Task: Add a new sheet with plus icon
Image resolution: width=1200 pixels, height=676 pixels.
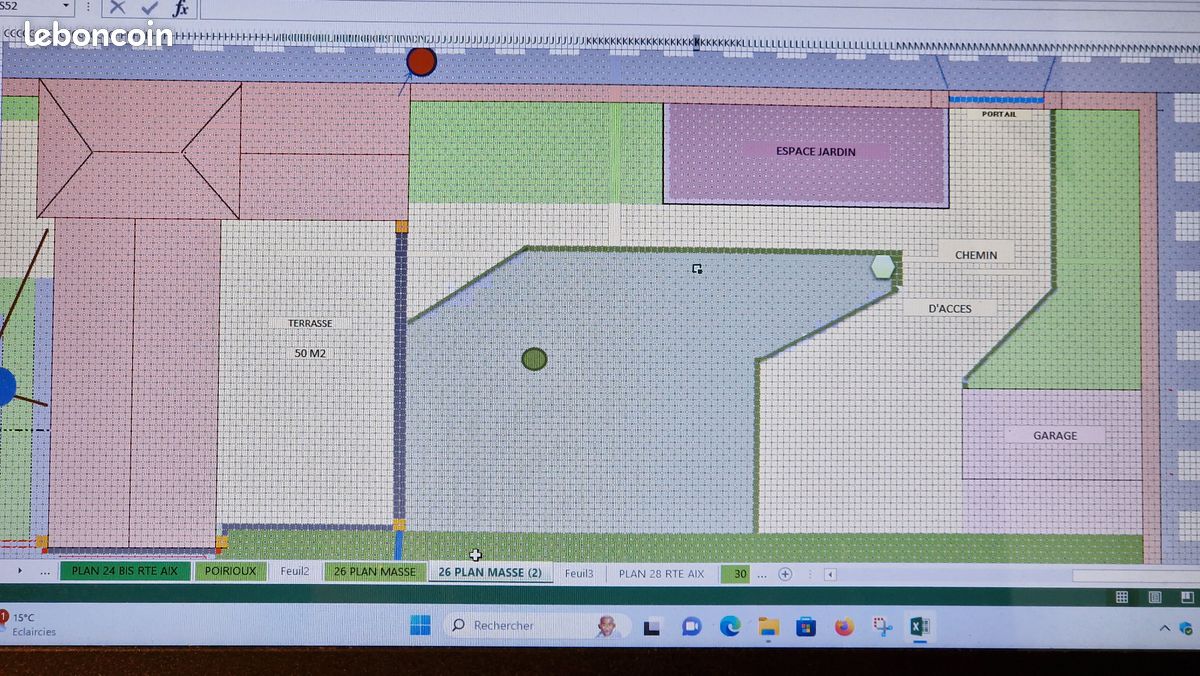Action: pos(785,574)
